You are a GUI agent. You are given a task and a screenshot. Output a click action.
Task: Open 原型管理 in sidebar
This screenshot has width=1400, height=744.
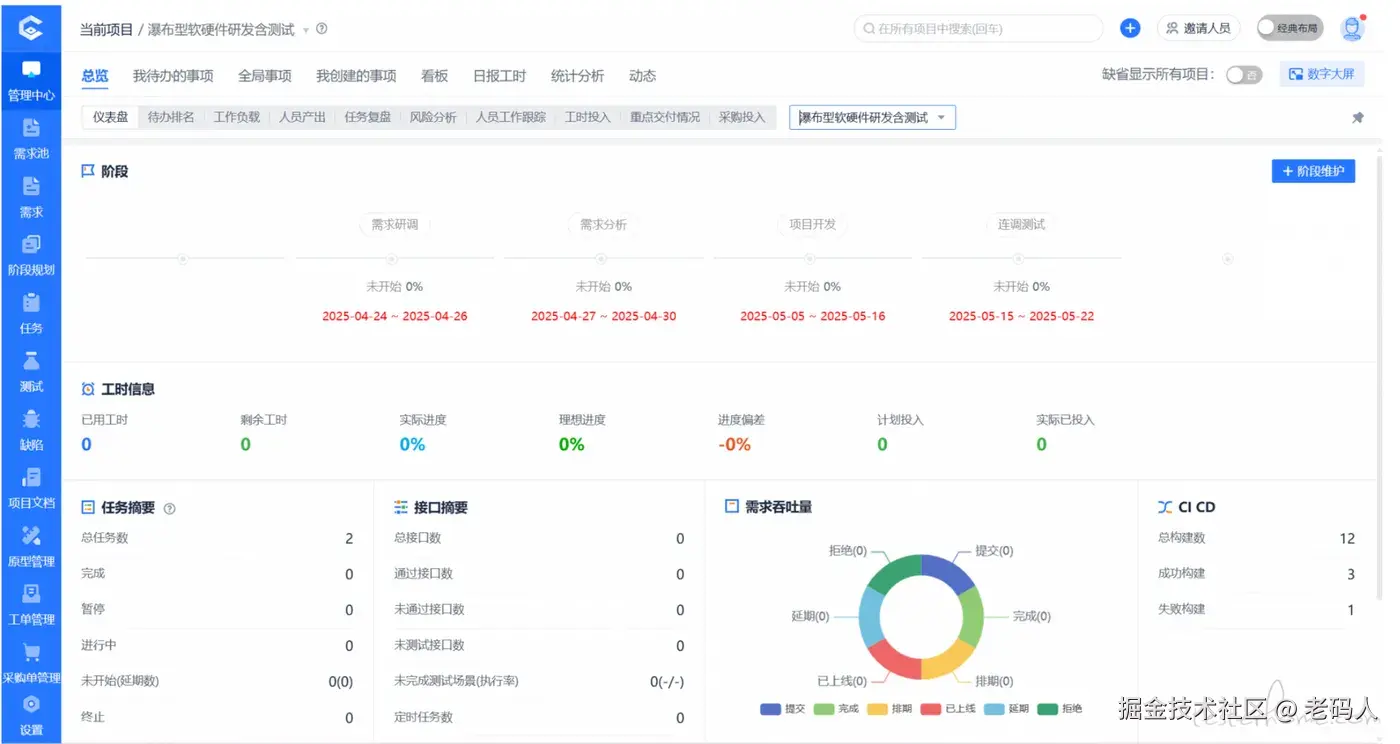[31, 547]
